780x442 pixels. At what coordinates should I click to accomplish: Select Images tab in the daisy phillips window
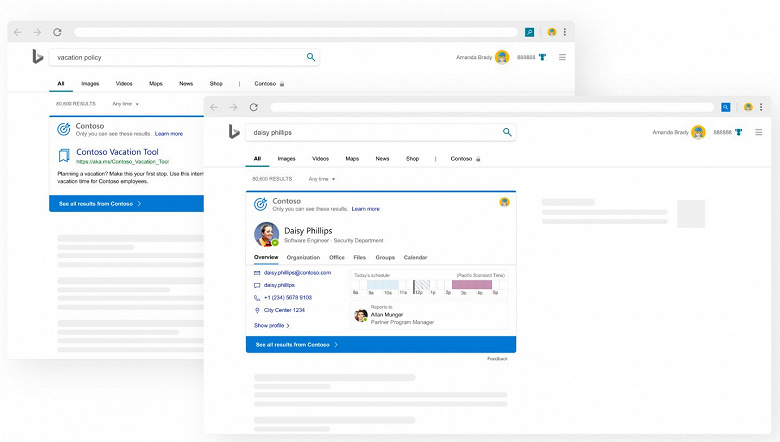(x=286, y=159)
